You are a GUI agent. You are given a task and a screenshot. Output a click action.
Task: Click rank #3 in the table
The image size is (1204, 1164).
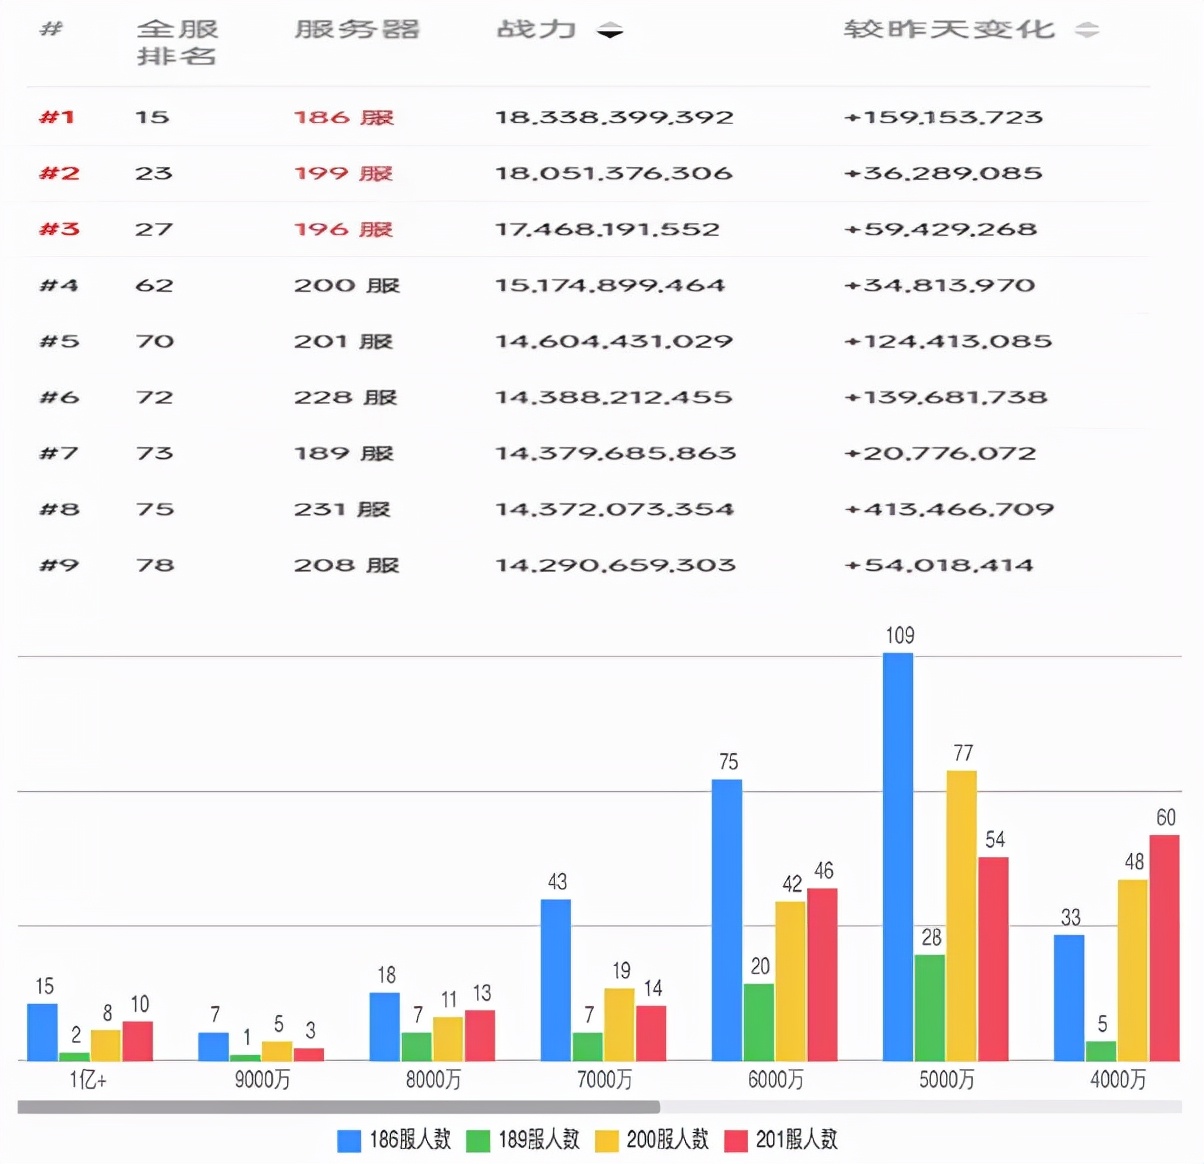point(59,229)
